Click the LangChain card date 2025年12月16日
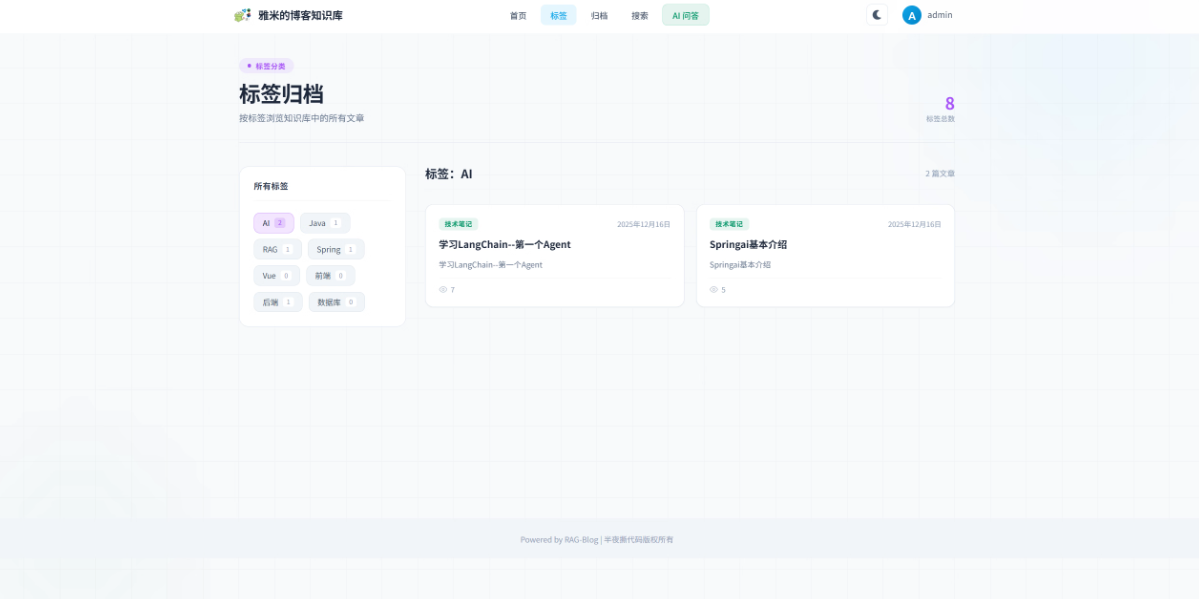1199x599 pixels. (644, 224)
